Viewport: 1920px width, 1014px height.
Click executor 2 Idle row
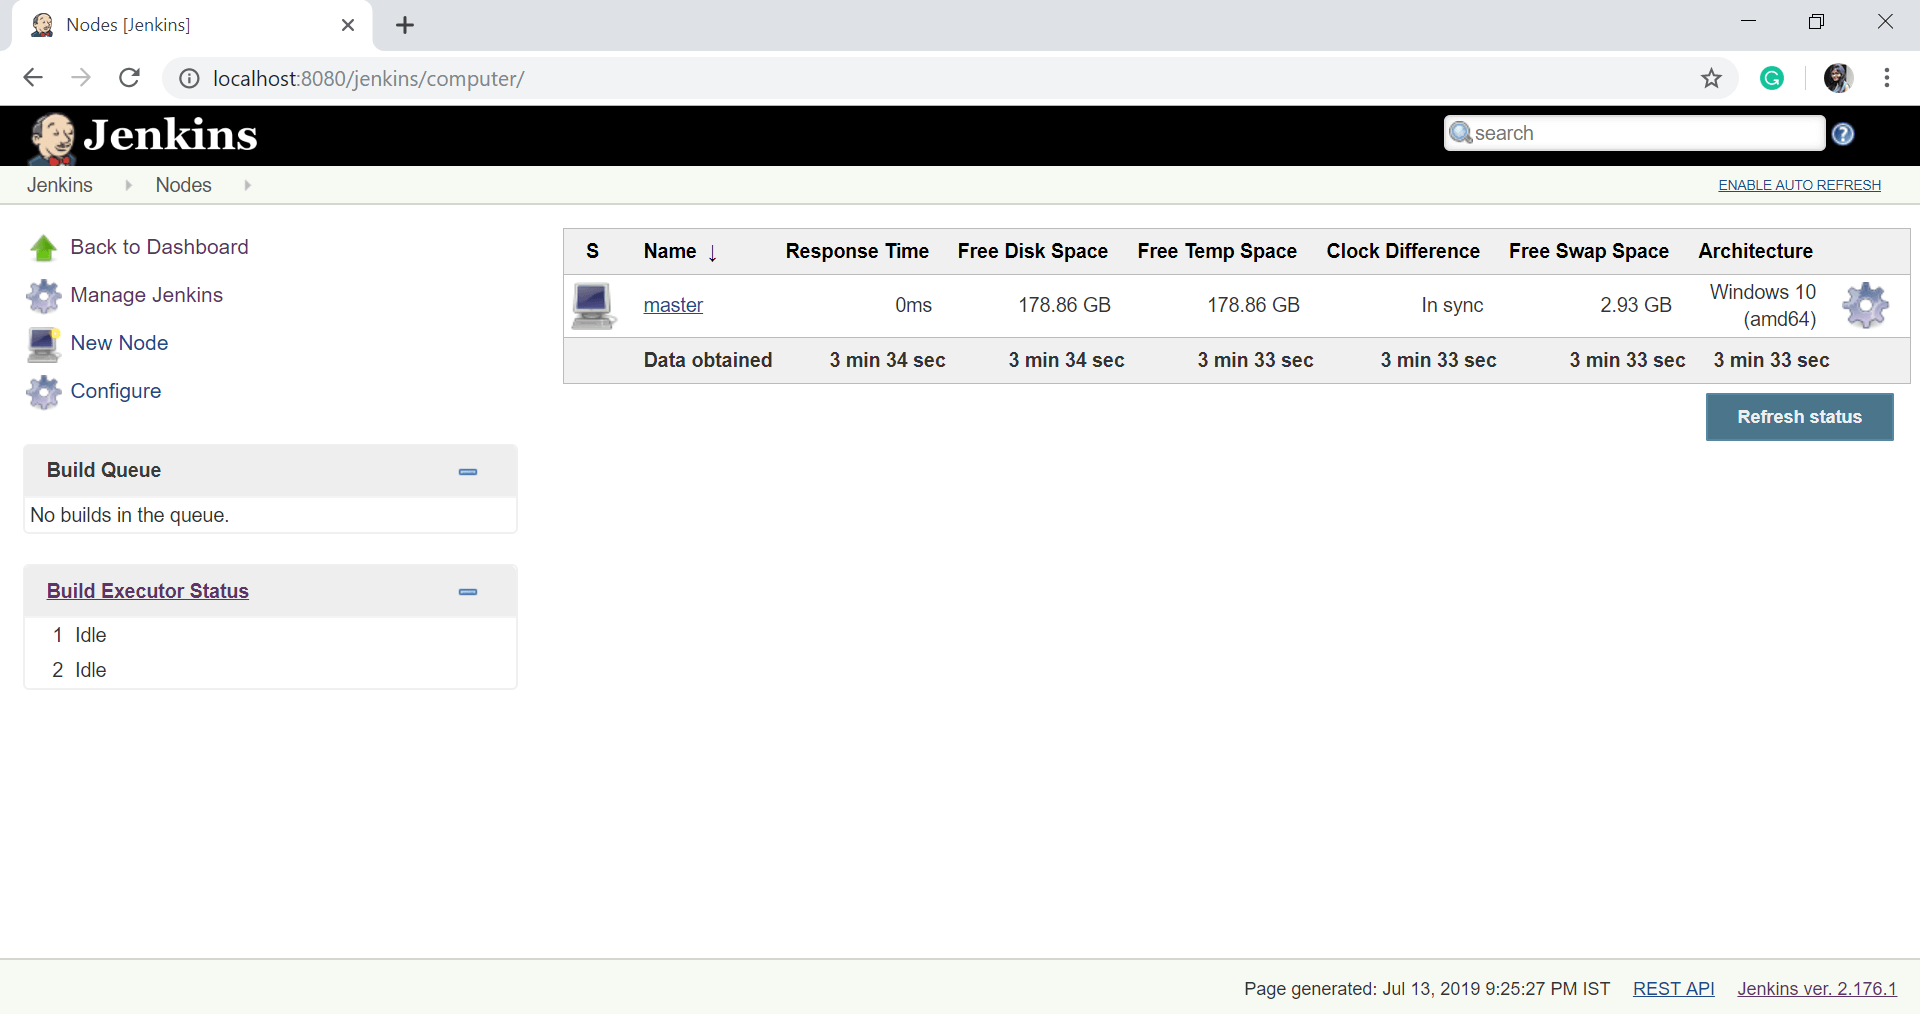click(270, 670)
